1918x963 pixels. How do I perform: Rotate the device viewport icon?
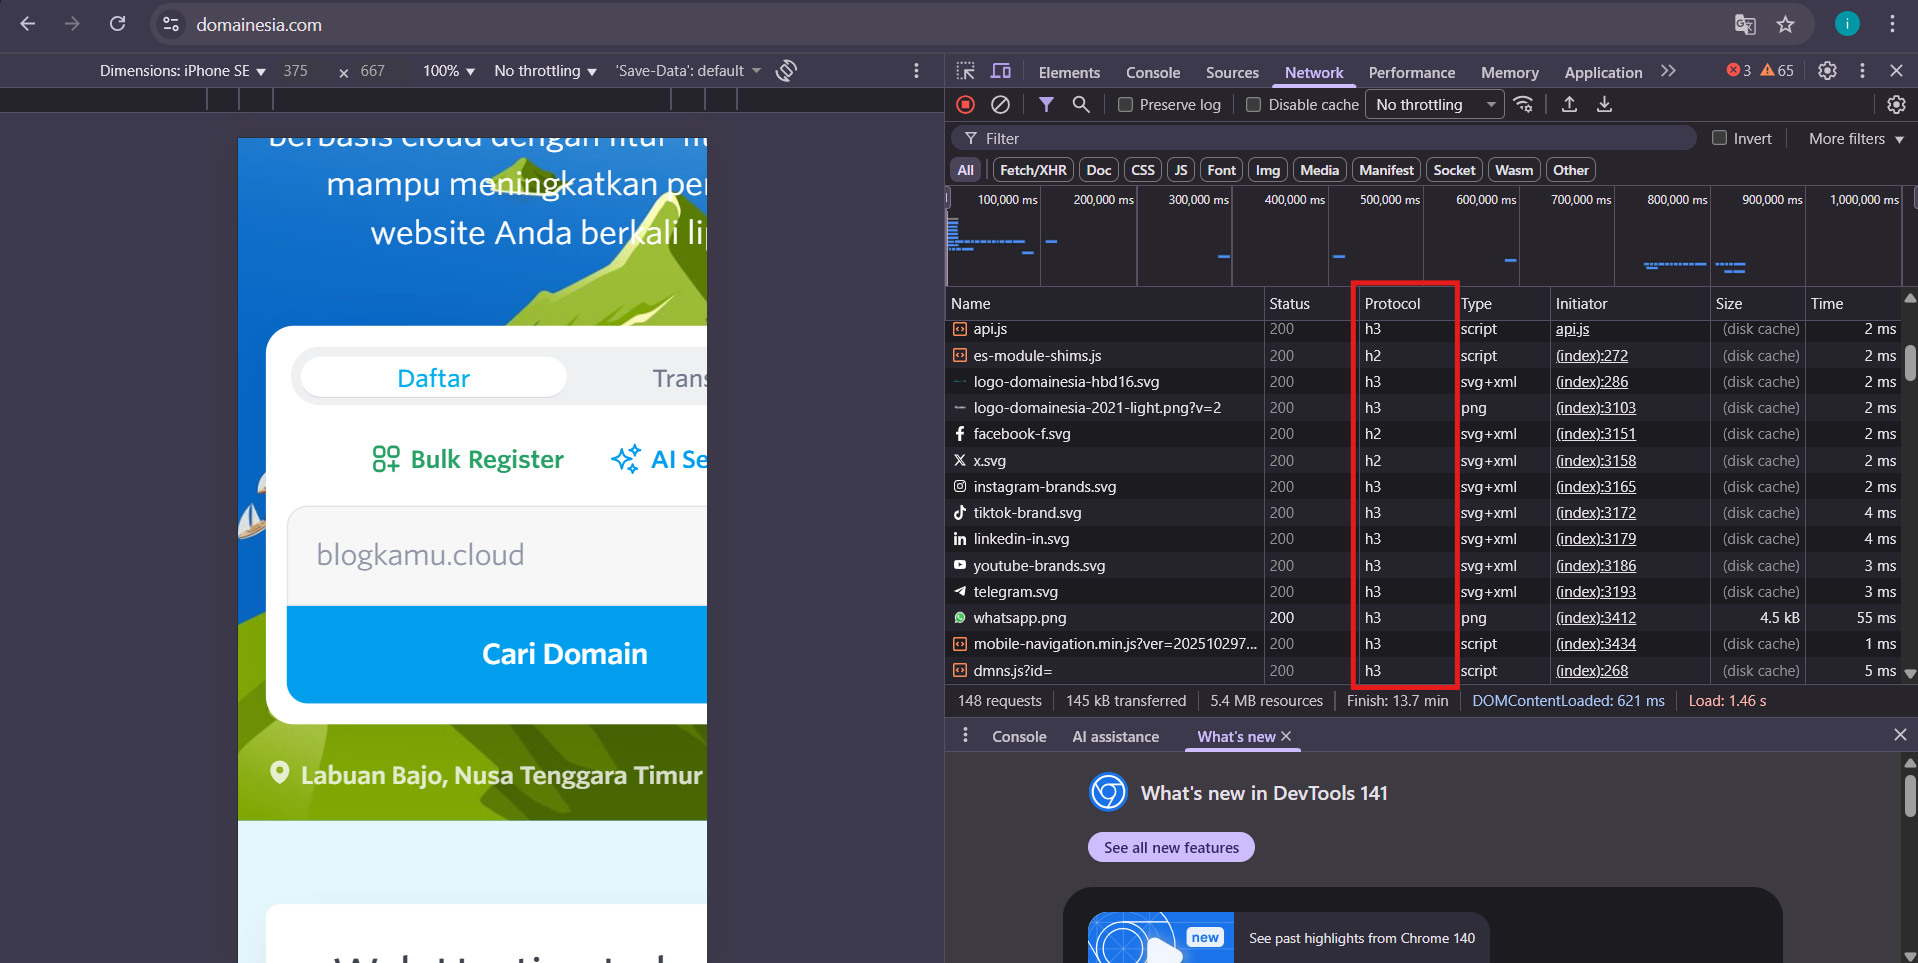coord(787,70)
